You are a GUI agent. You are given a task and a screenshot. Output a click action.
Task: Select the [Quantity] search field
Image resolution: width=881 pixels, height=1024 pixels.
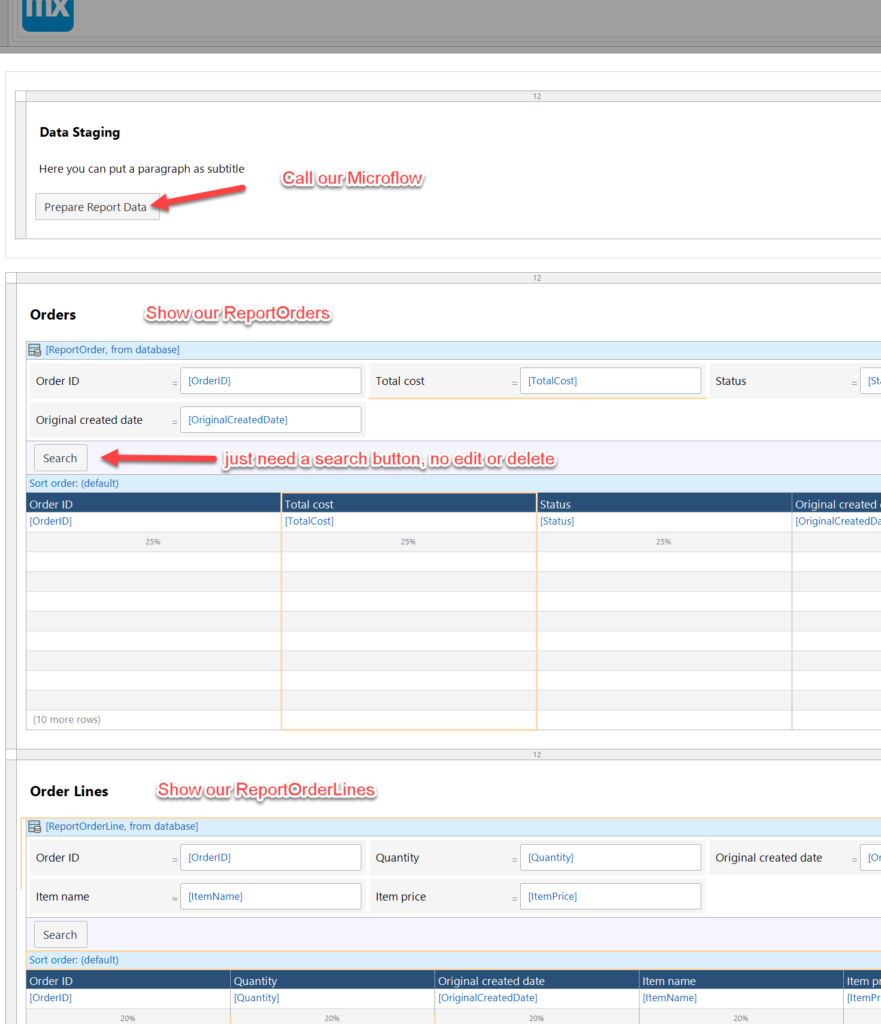610,858
